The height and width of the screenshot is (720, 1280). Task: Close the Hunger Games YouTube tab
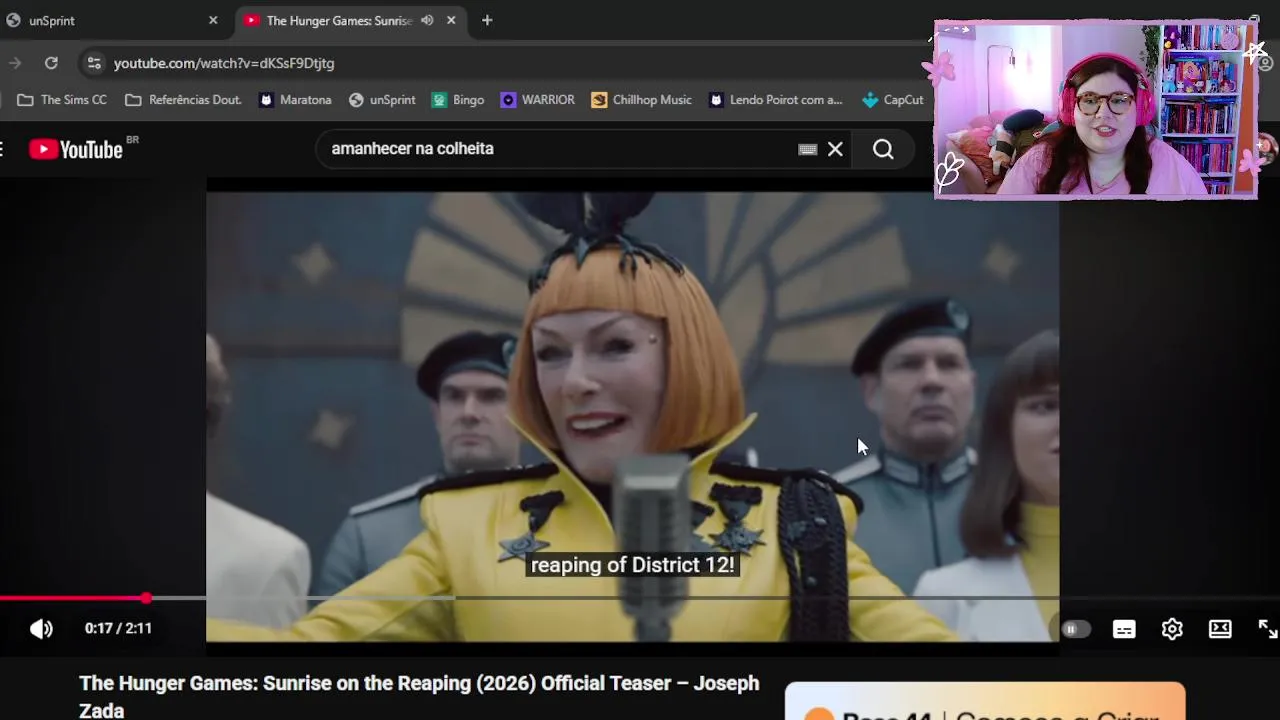click(x=451, y=20)
